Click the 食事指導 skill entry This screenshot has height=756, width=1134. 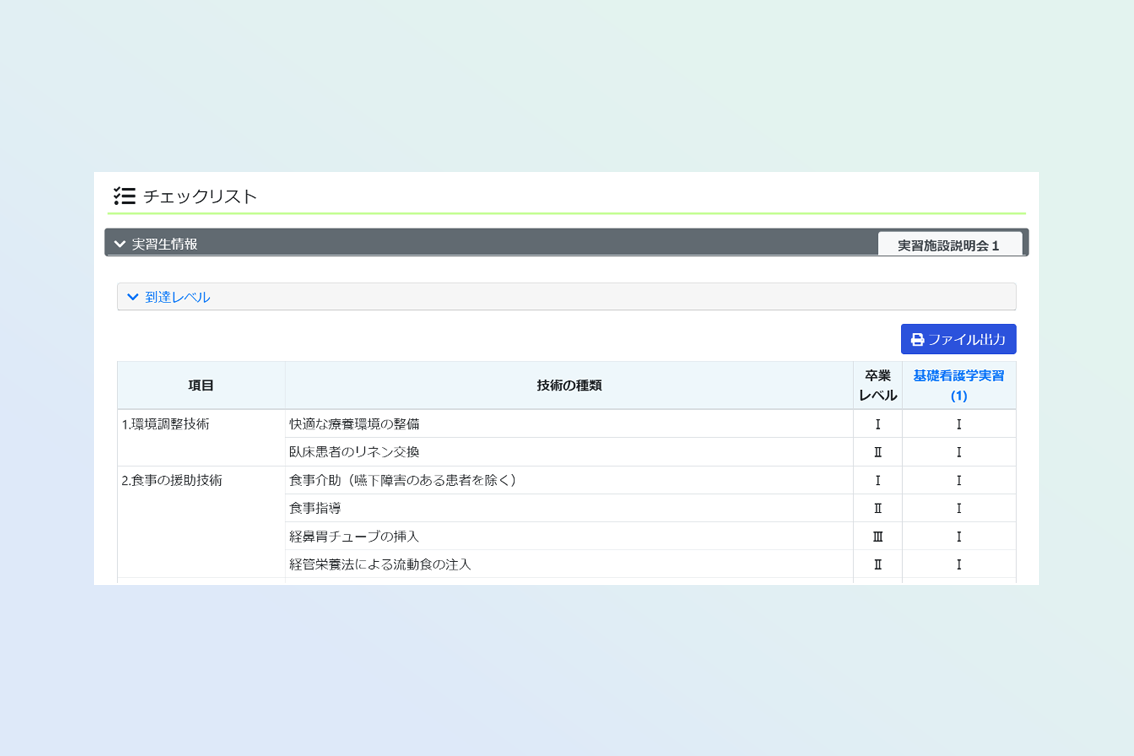tap(315, 508)
